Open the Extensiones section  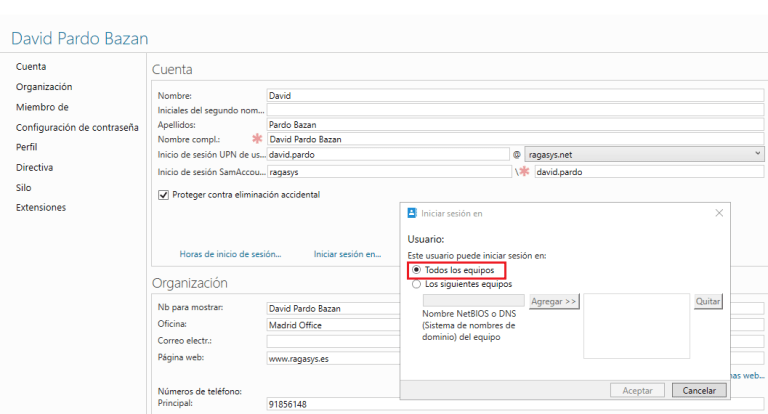coord(41,207)
